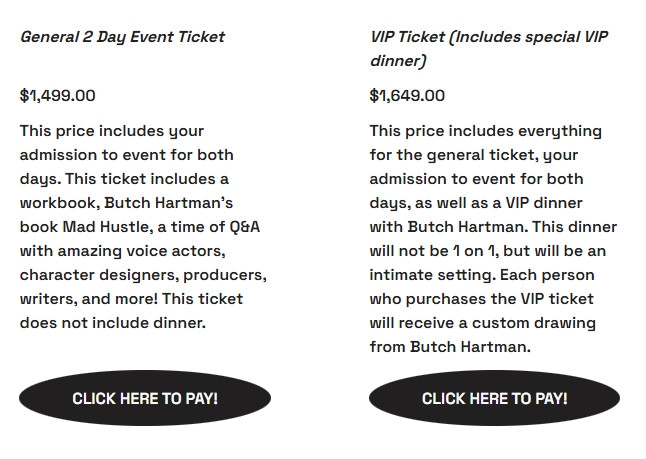Pay for the General 2 Day Event Ticket
The width and height of the screenshot is (646, 459).
tap(145, 398)
